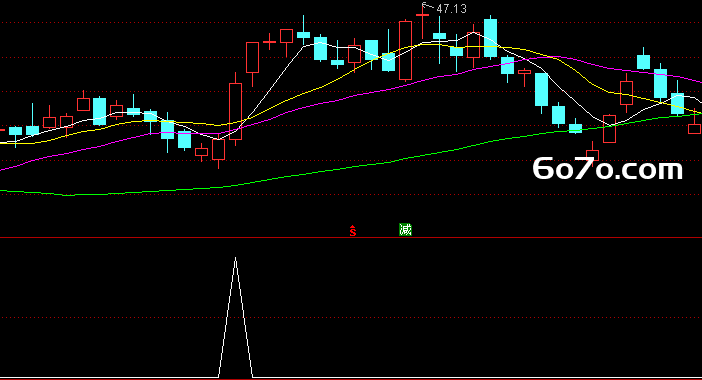Click the red S sell signal marker

pos(353,231)
